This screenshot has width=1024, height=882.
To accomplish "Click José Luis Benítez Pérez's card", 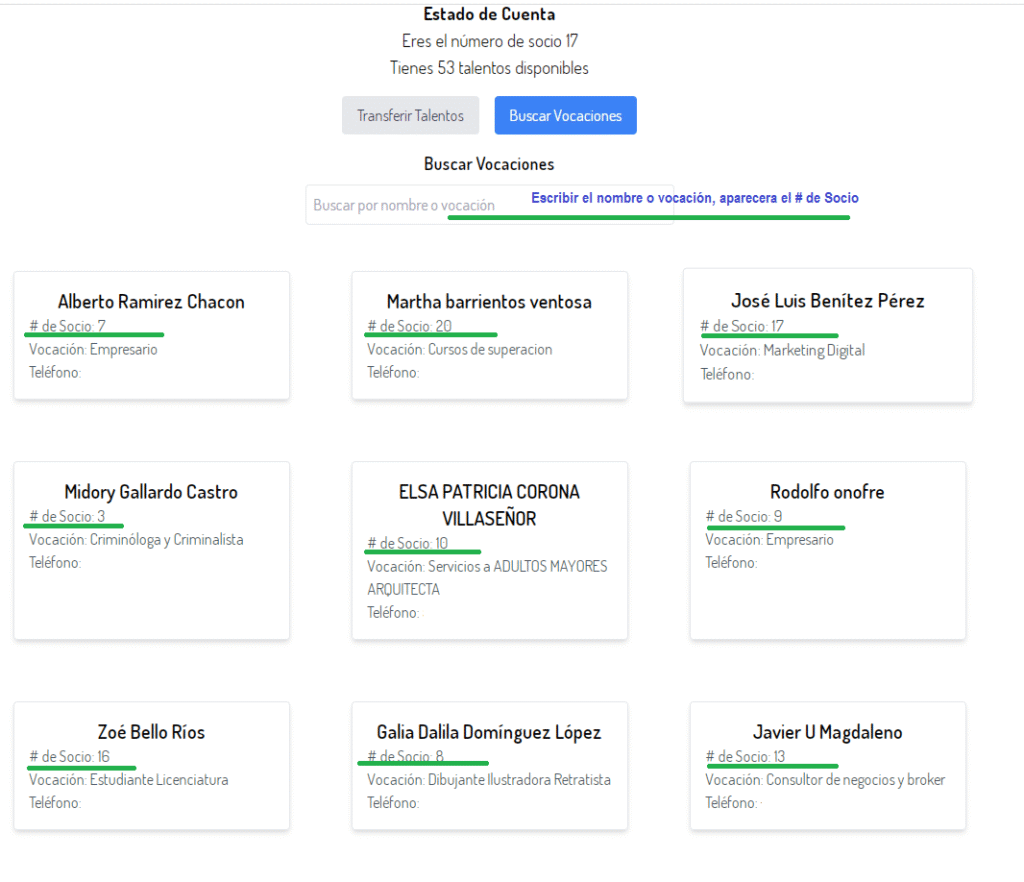I will click(827, 335).
